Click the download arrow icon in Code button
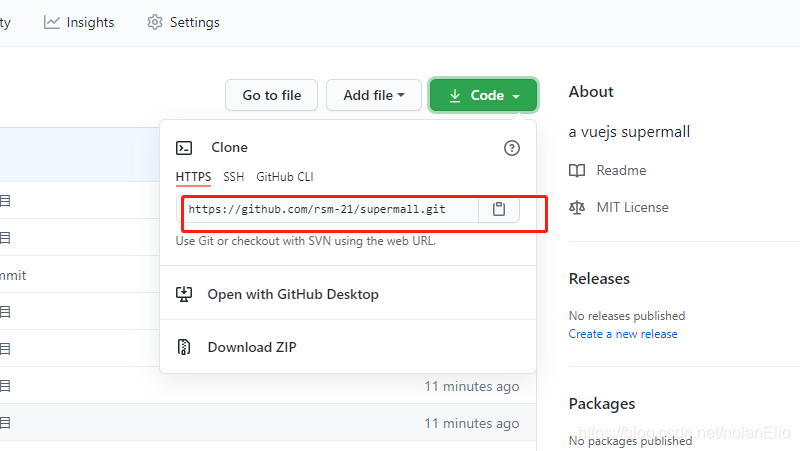This screenshot has width=800, height=451. click(x=455, y=96)
